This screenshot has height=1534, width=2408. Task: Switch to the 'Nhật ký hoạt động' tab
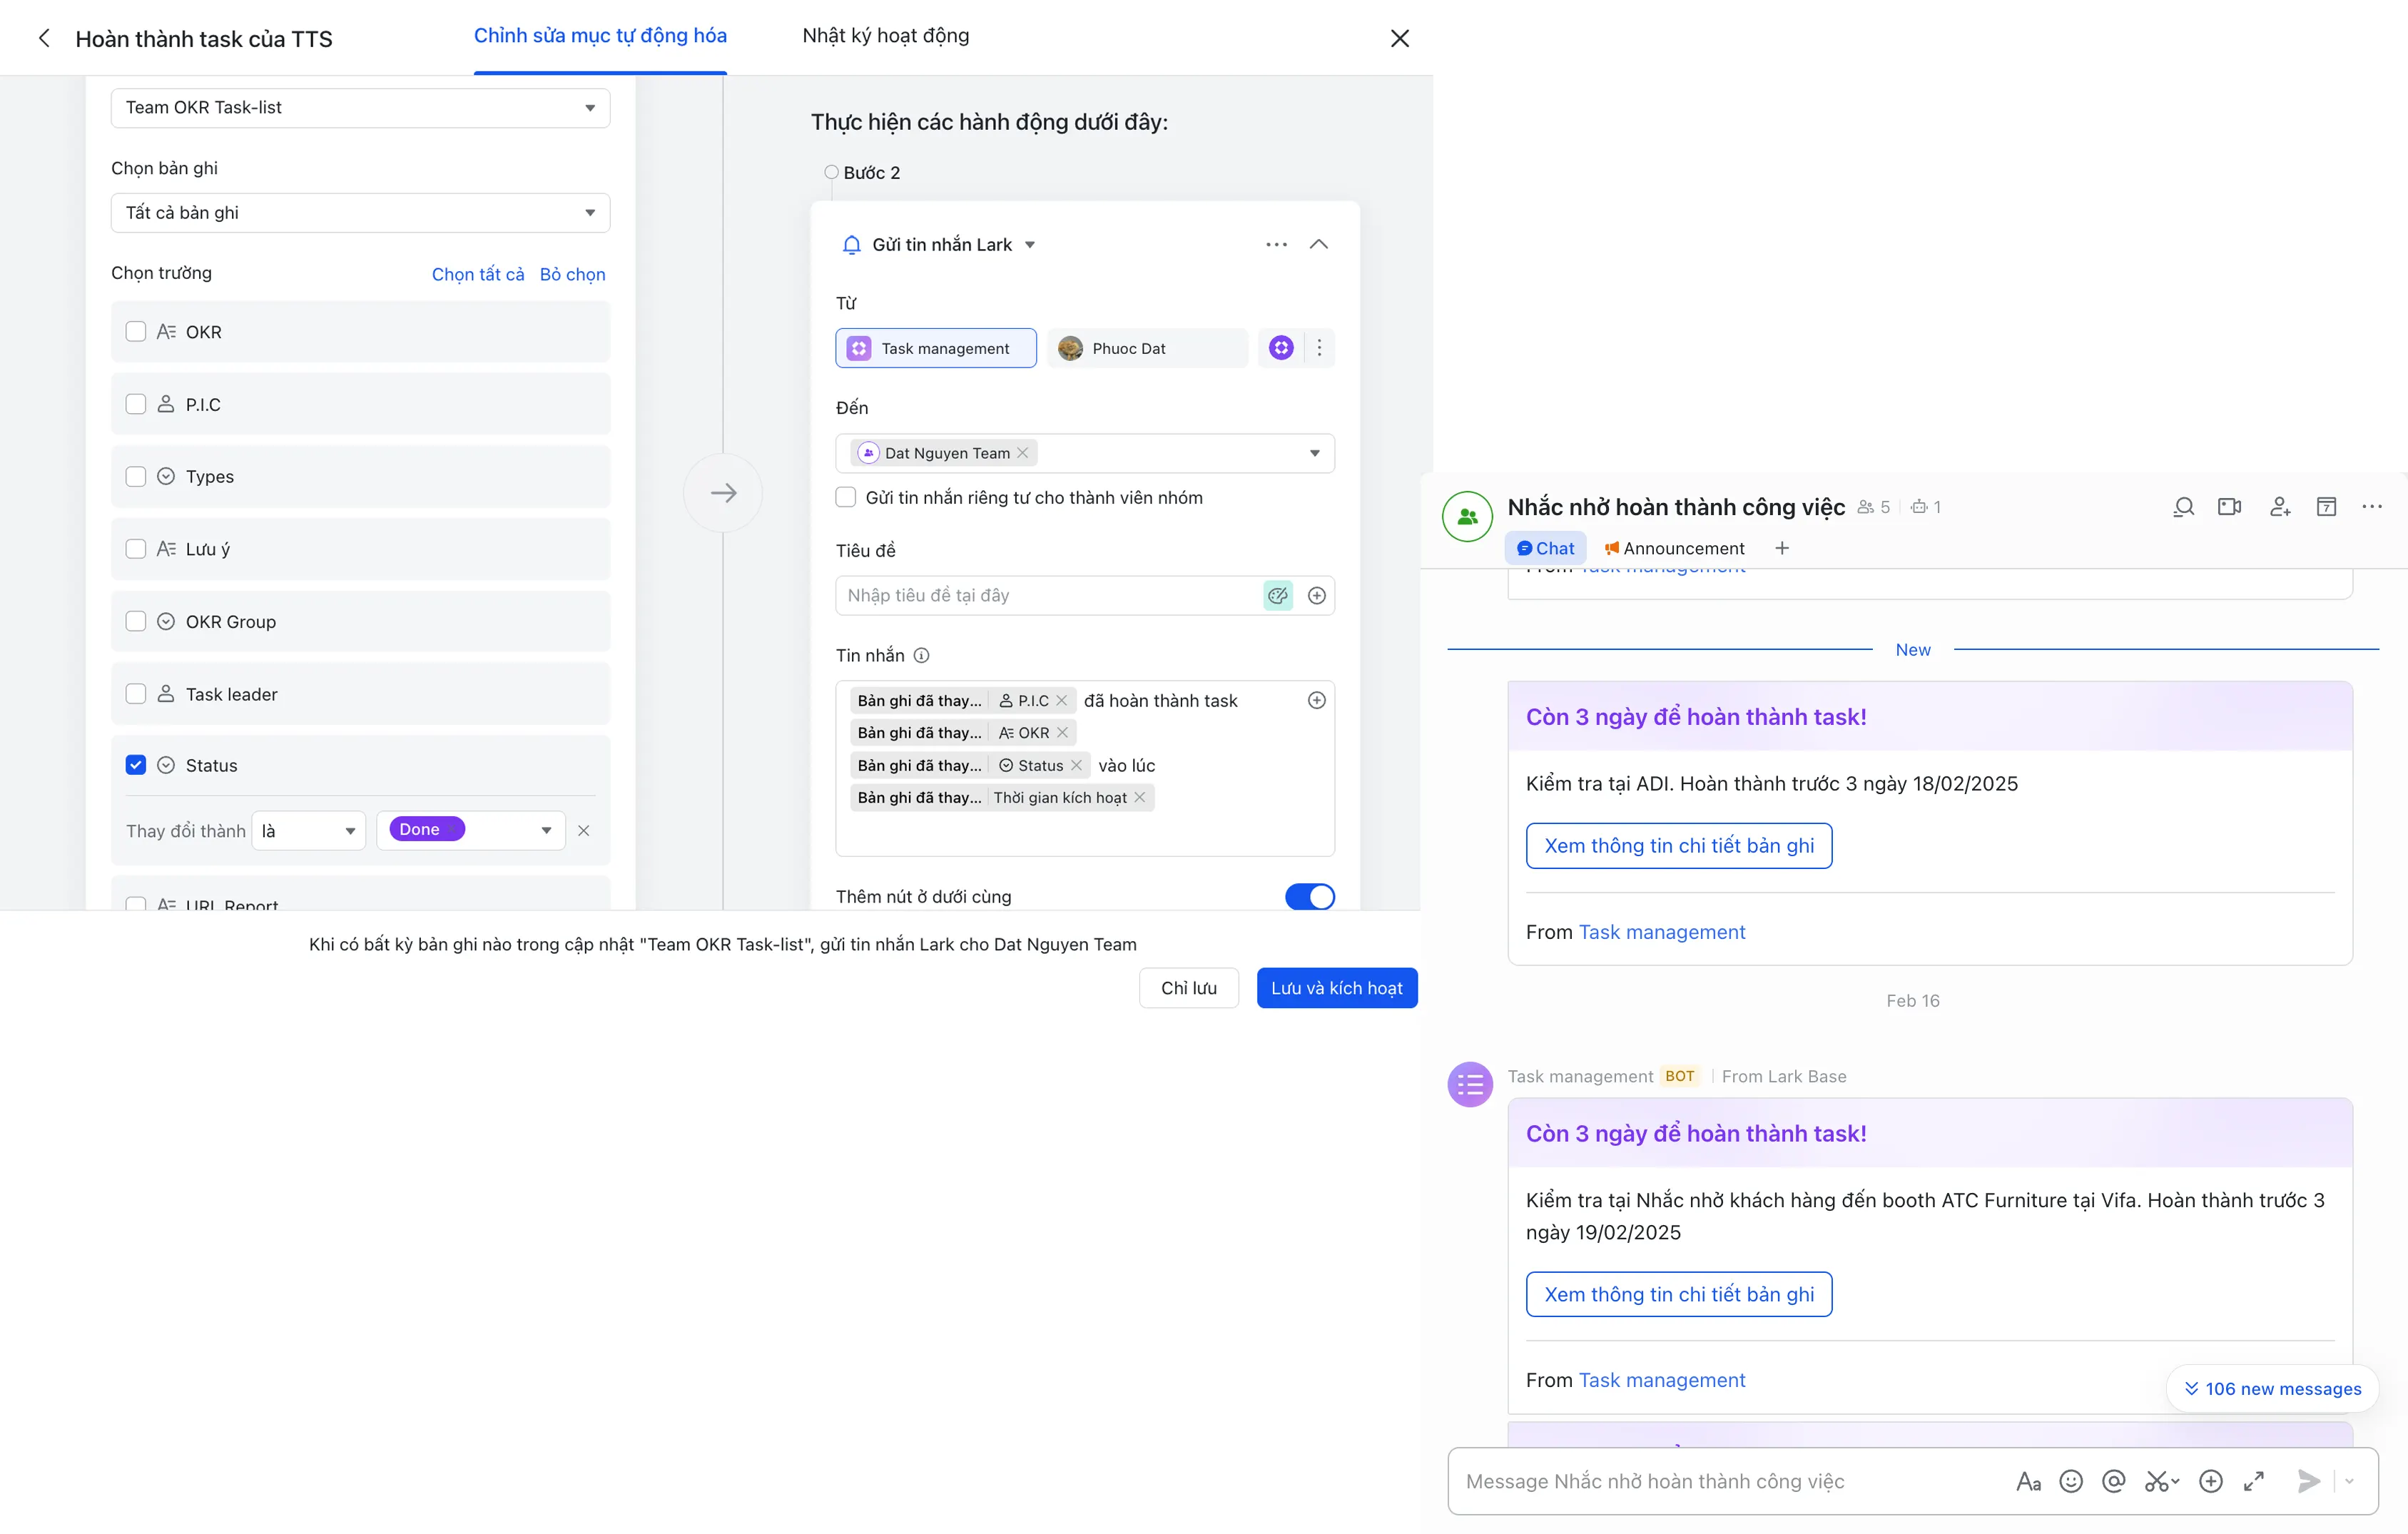(x=884, y=36)
